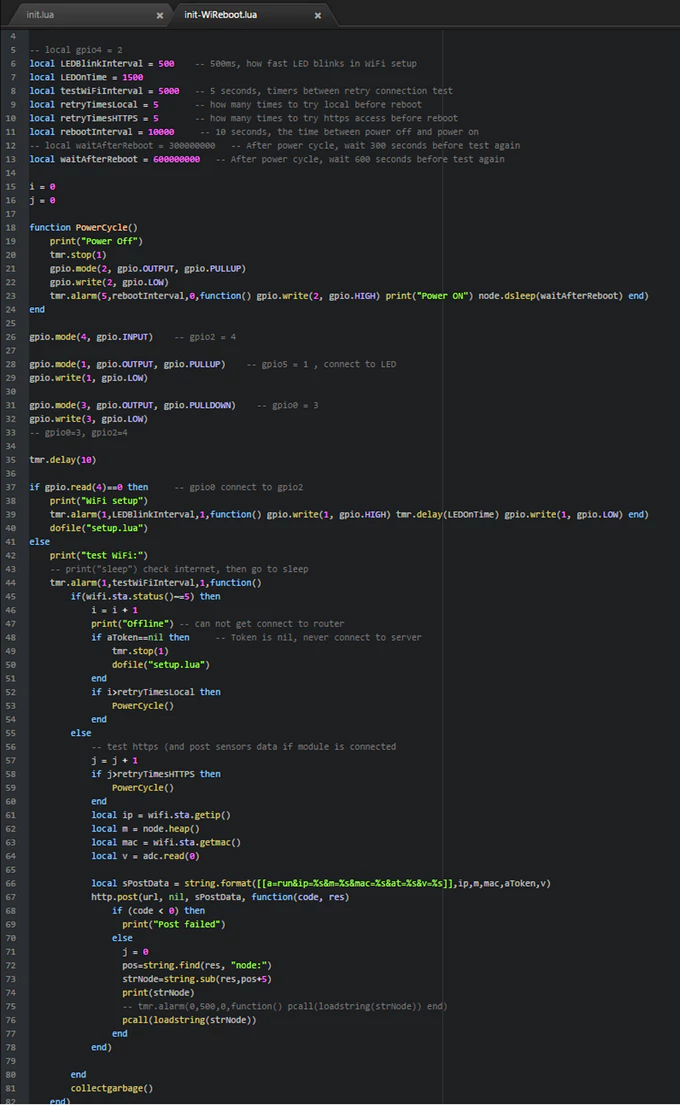Place cursor on PowerCycle function name definition
Viewport: 680px width, 1105px height.
(106, 227)
